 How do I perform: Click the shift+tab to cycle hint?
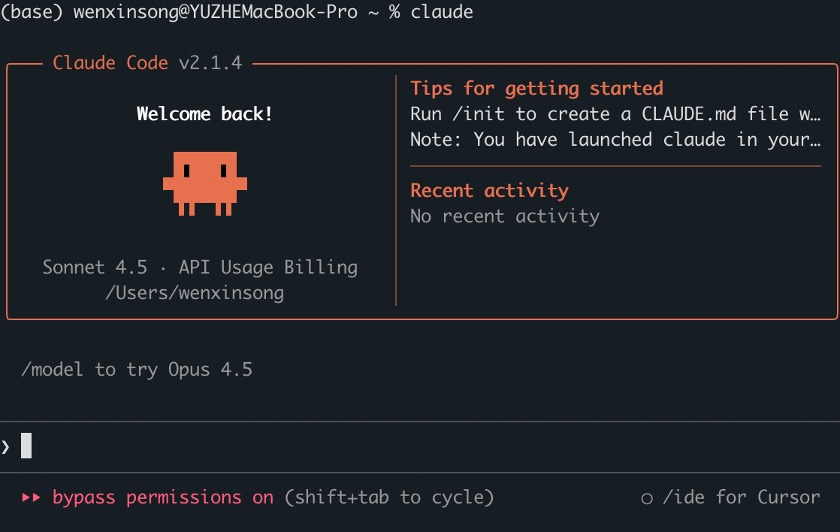pos(389,497)
